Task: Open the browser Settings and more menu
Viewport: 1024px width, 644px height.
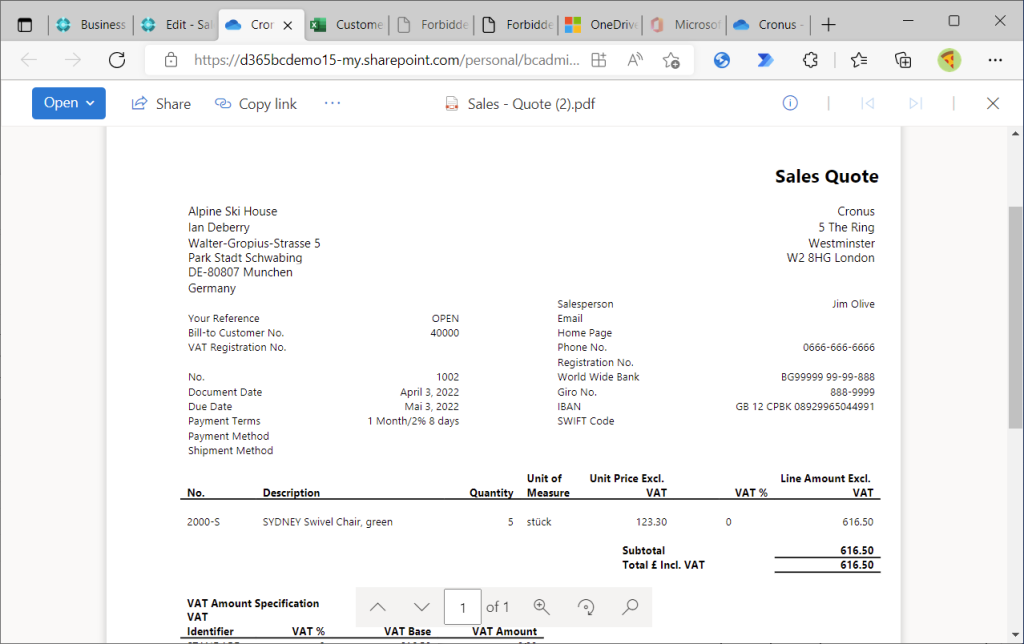Action: click(x=995, y=60)
